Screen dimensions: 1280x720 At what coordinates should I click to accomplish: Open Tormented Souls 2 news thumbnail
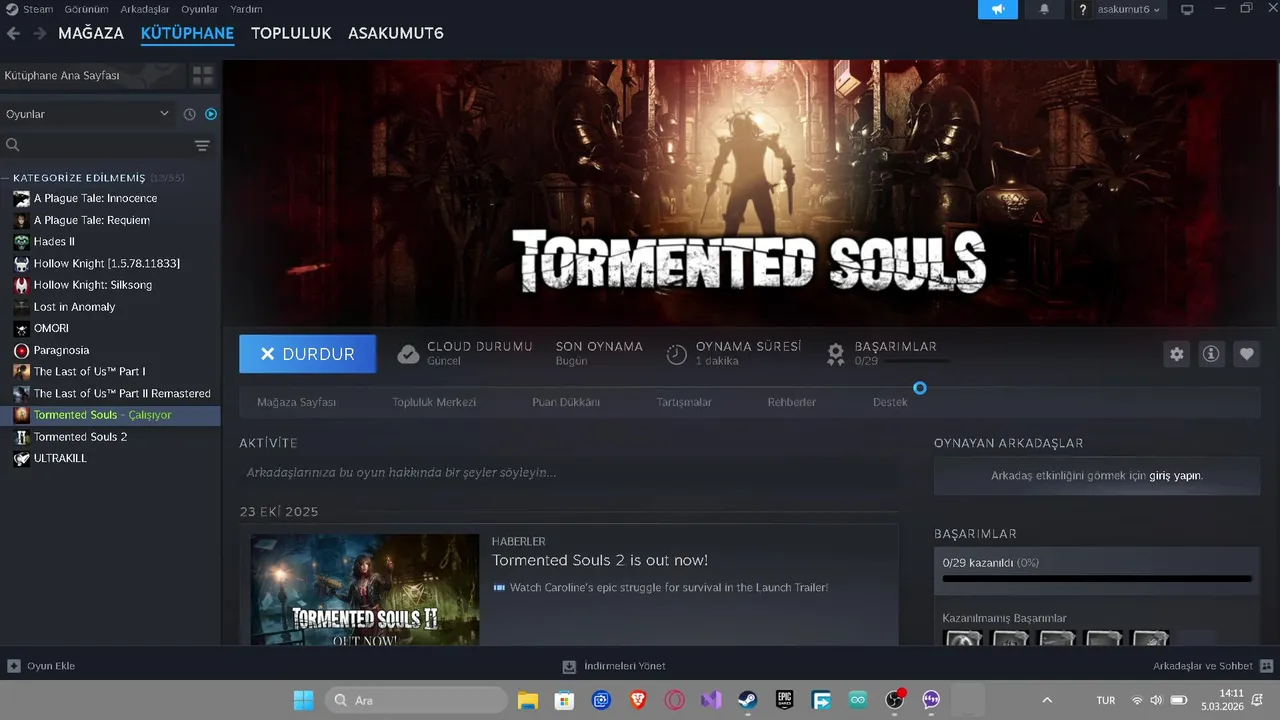[365, 590]
